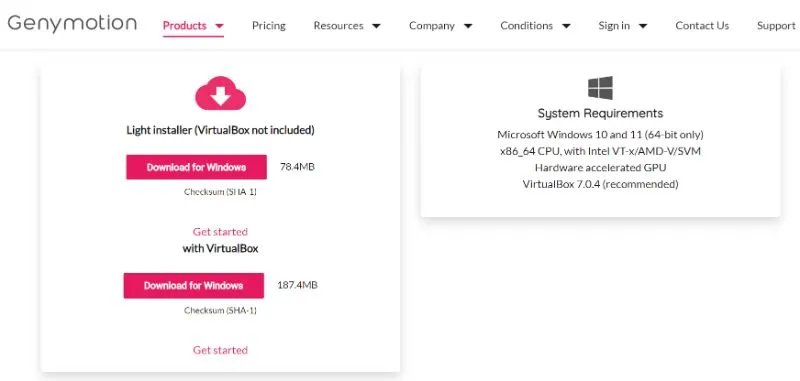Expand the Resources dropdown arrow
Screen dimensions: 800x381
(377, 26)
